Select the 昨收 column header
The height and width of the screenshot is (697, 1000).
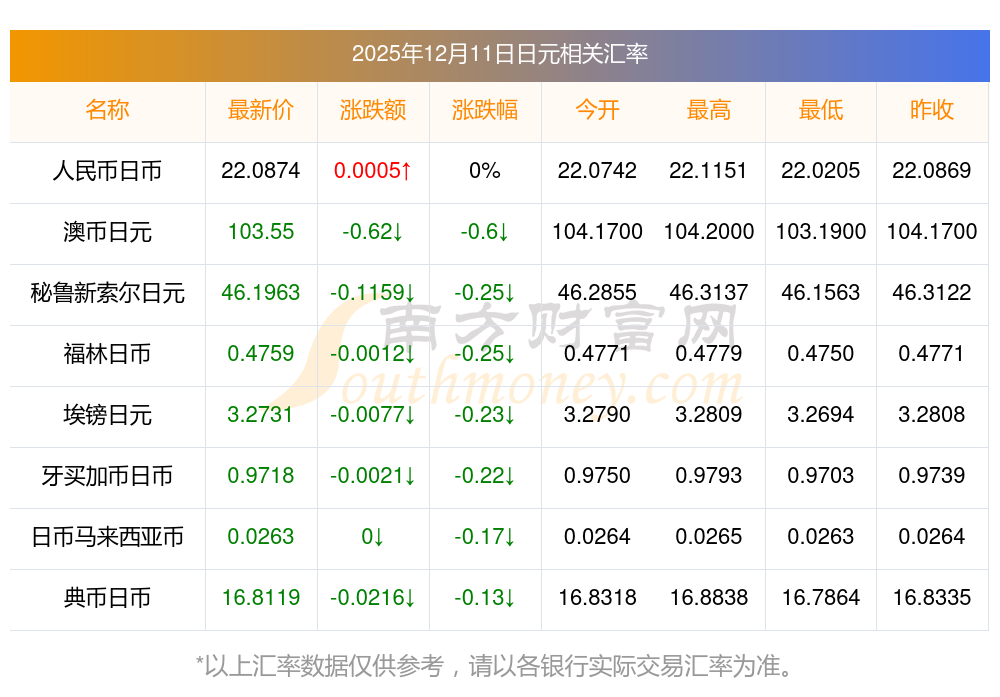coord(931,110)
